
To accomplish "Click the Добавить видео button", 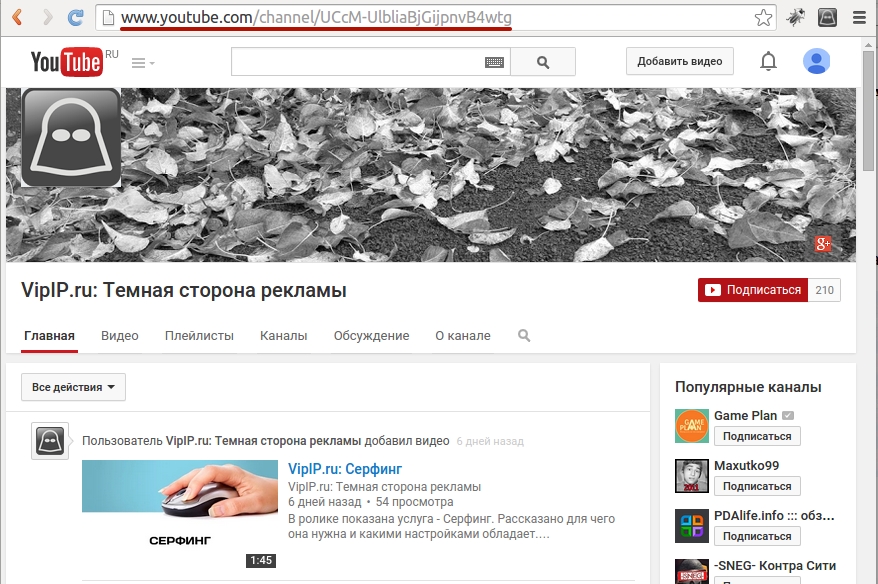I will [680, 61].
